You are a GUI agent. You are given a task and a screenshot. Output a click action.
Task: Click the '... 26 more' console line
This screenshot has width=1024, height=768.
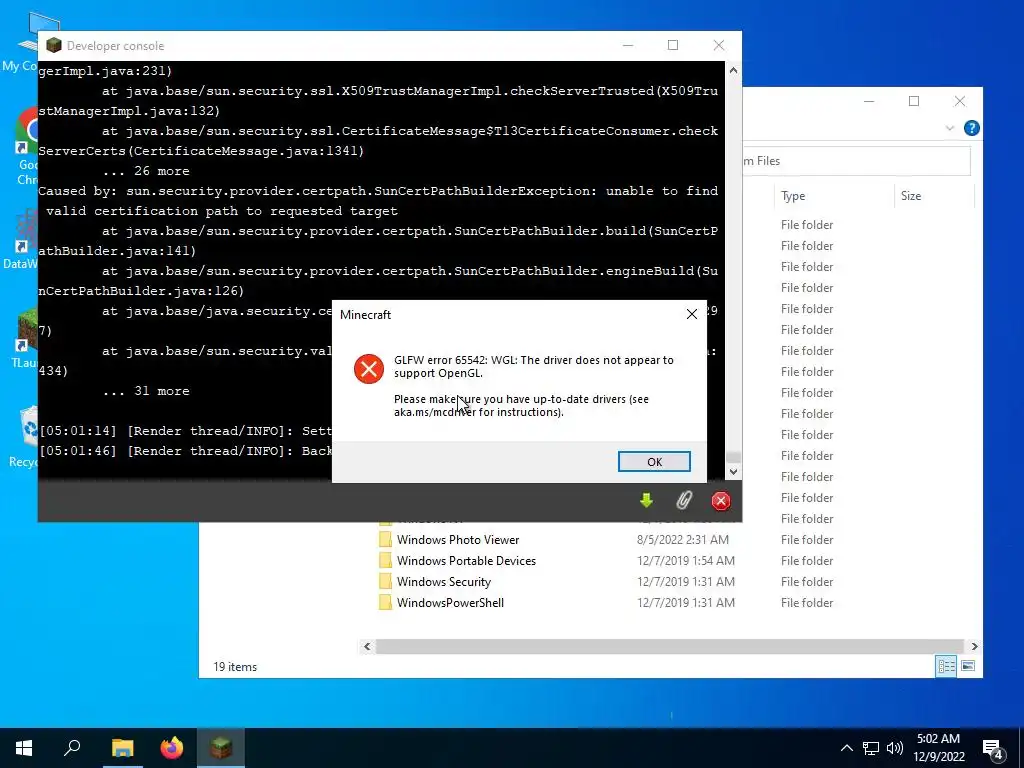click(x=146, y=171)
